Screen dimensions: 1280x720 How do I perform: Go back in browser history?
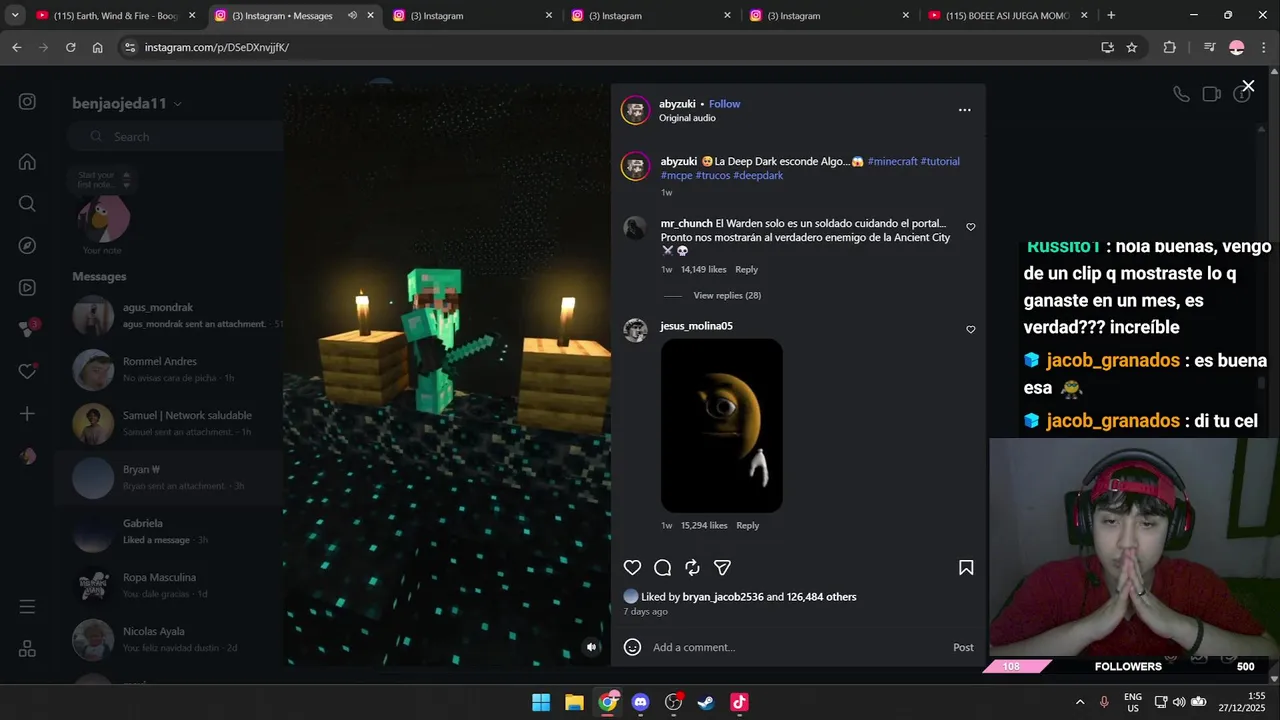point(16,47)
